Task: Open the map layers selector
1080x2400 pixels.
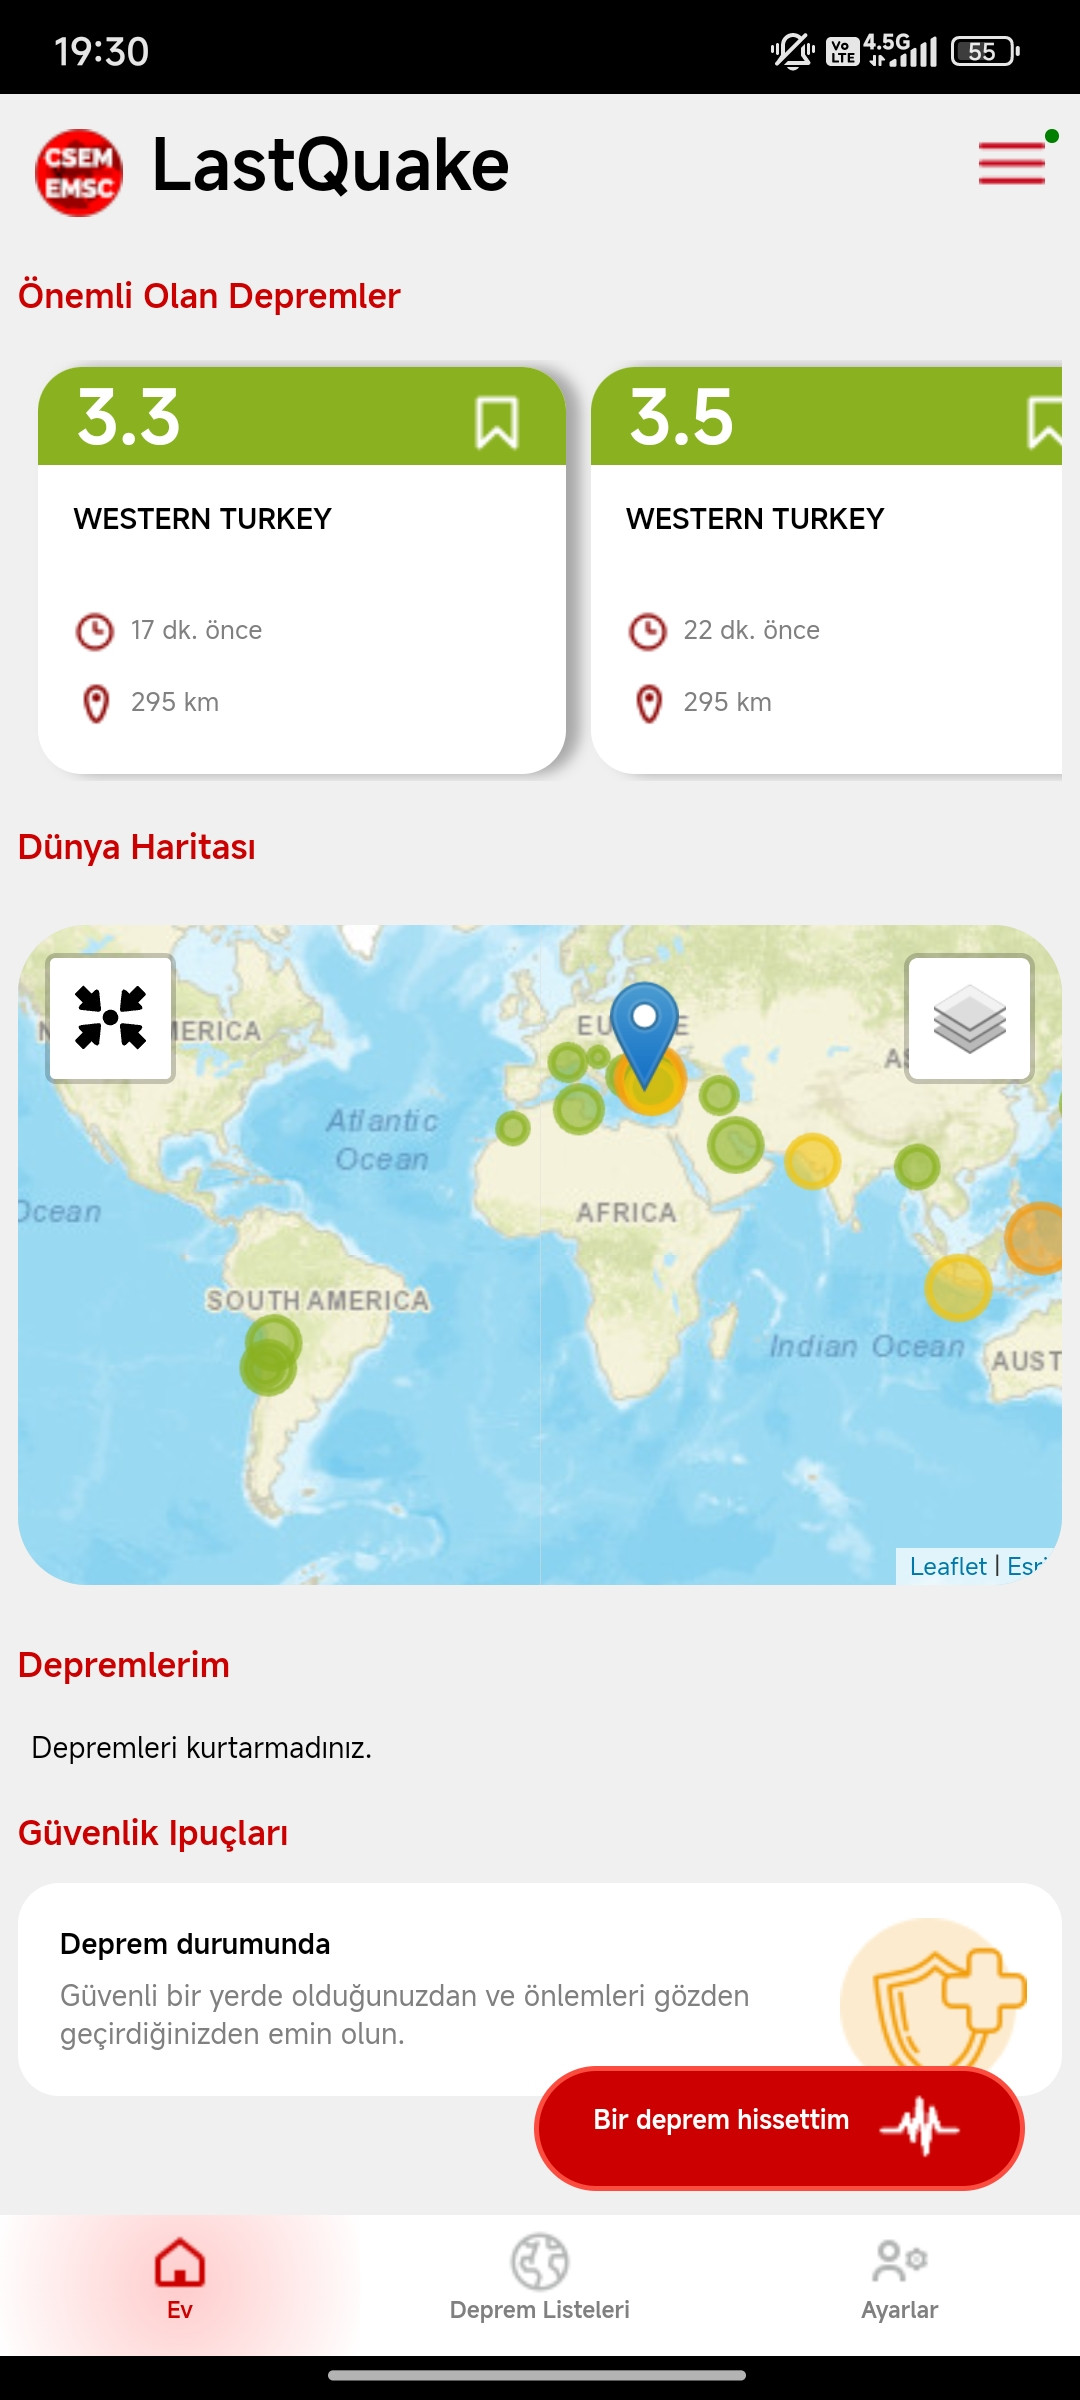Action: [x=969, y=1018]
